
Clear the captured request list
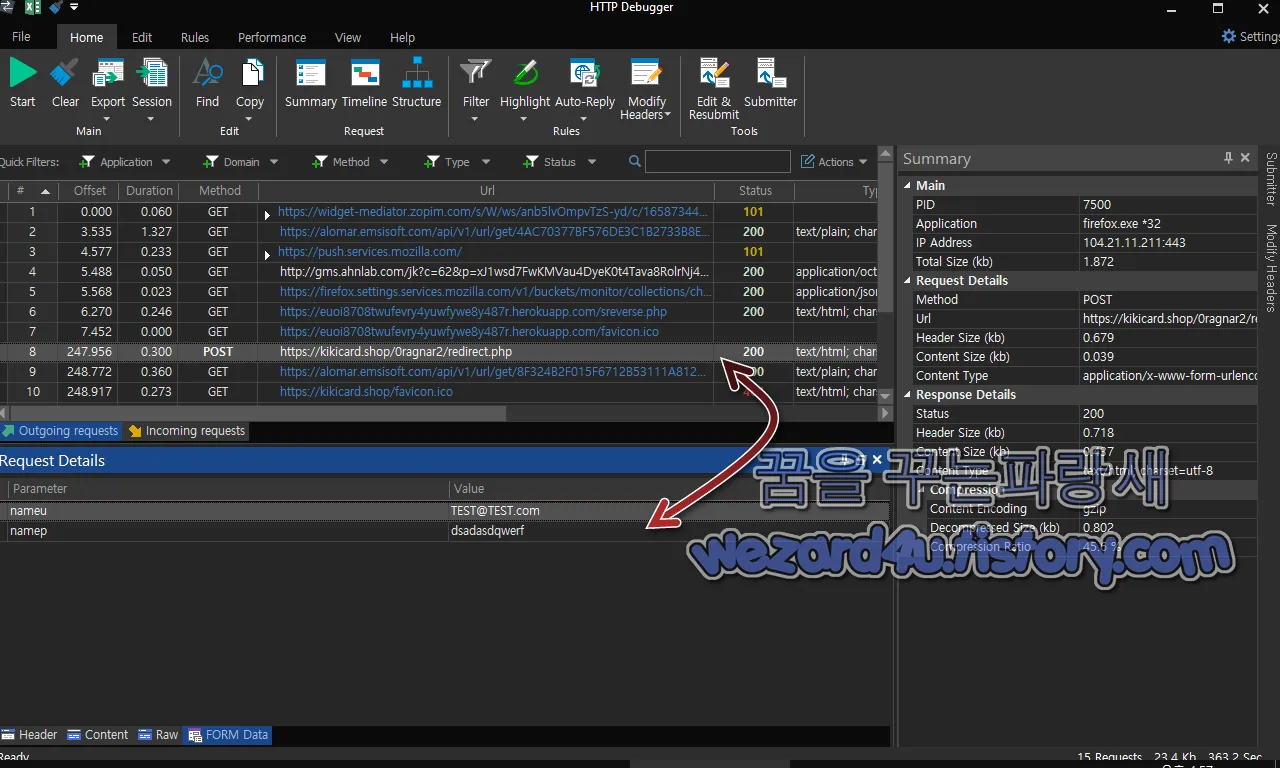click(x=65, y=83)
